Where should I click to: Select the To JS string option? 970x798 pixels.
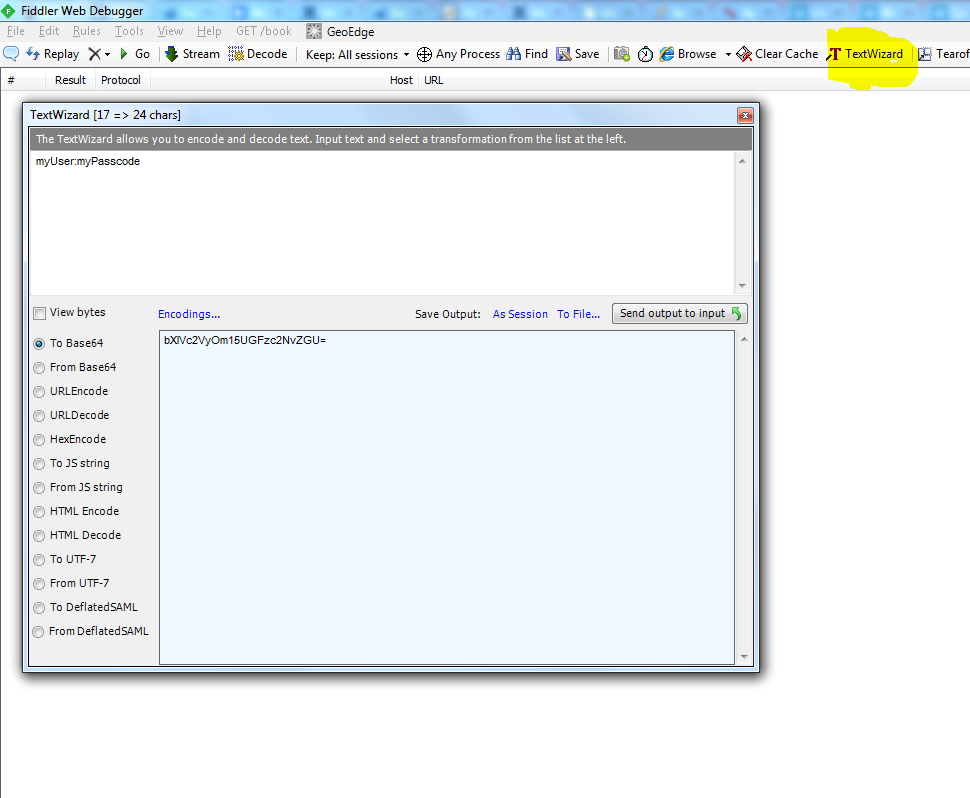(x=39, y=464)
